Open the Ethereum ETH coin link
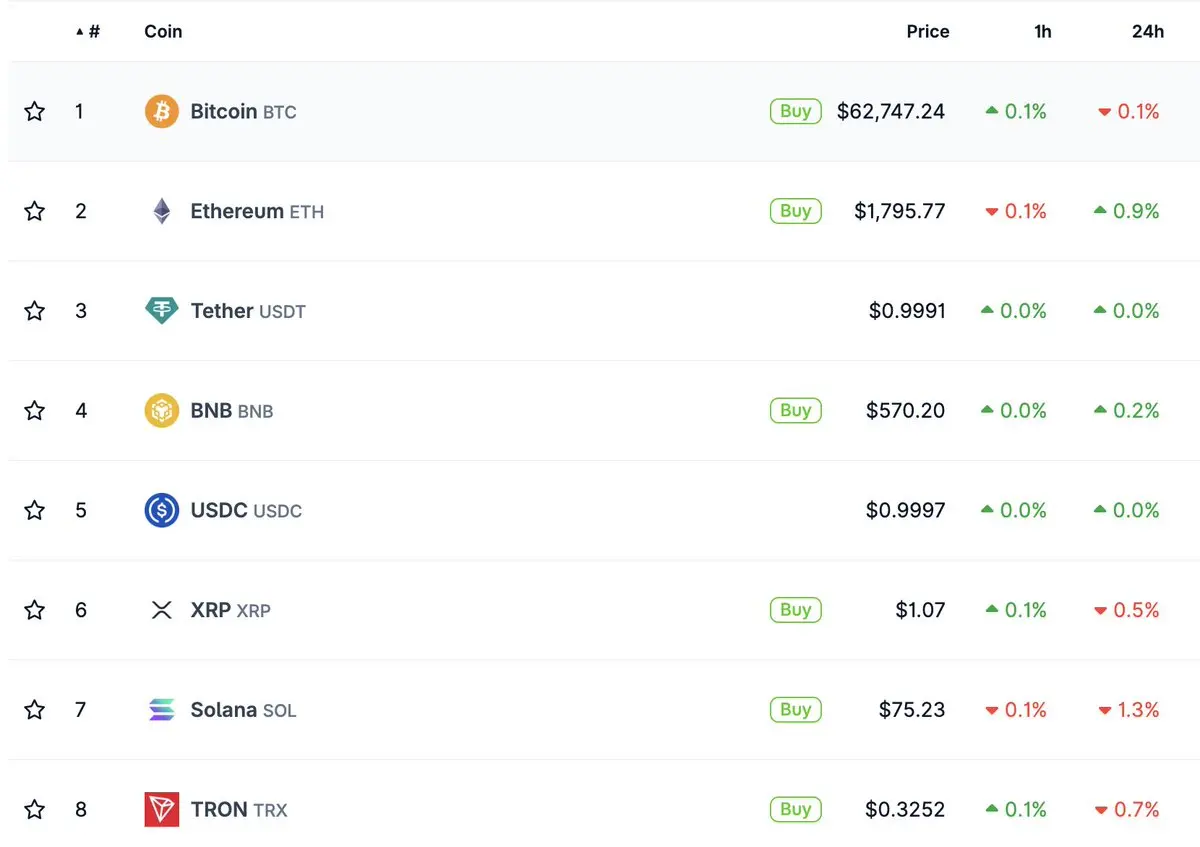The image size is (1200, 847). (257, 211)
